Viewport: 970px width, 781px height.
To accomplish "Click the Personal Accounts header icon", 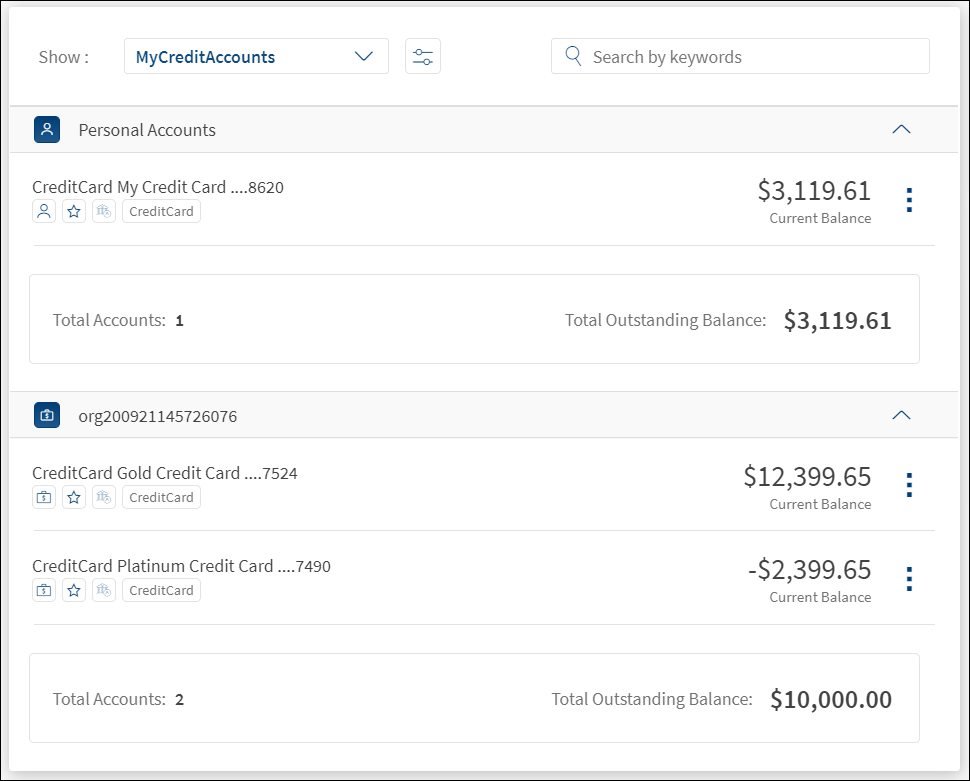I will click(x=47, y=130).
